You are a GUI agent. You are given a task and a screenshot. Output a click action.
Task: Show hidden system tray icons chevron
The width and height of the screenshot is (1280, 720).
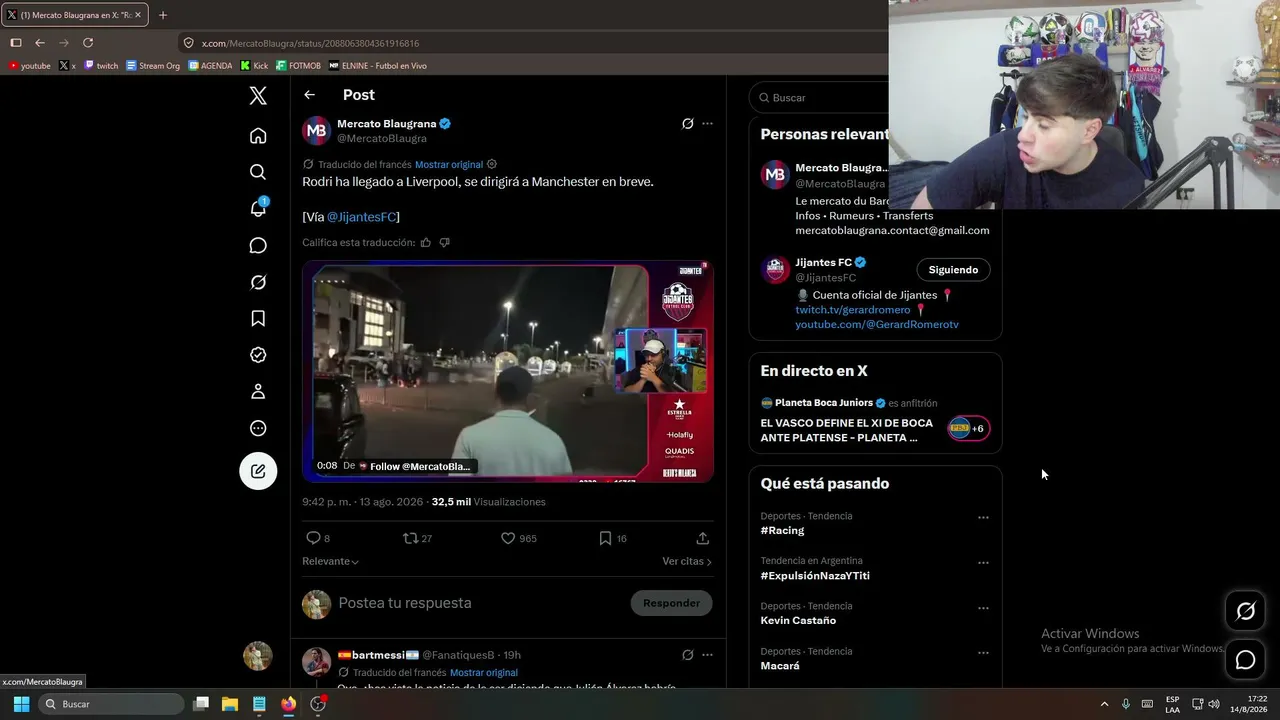1104,704
